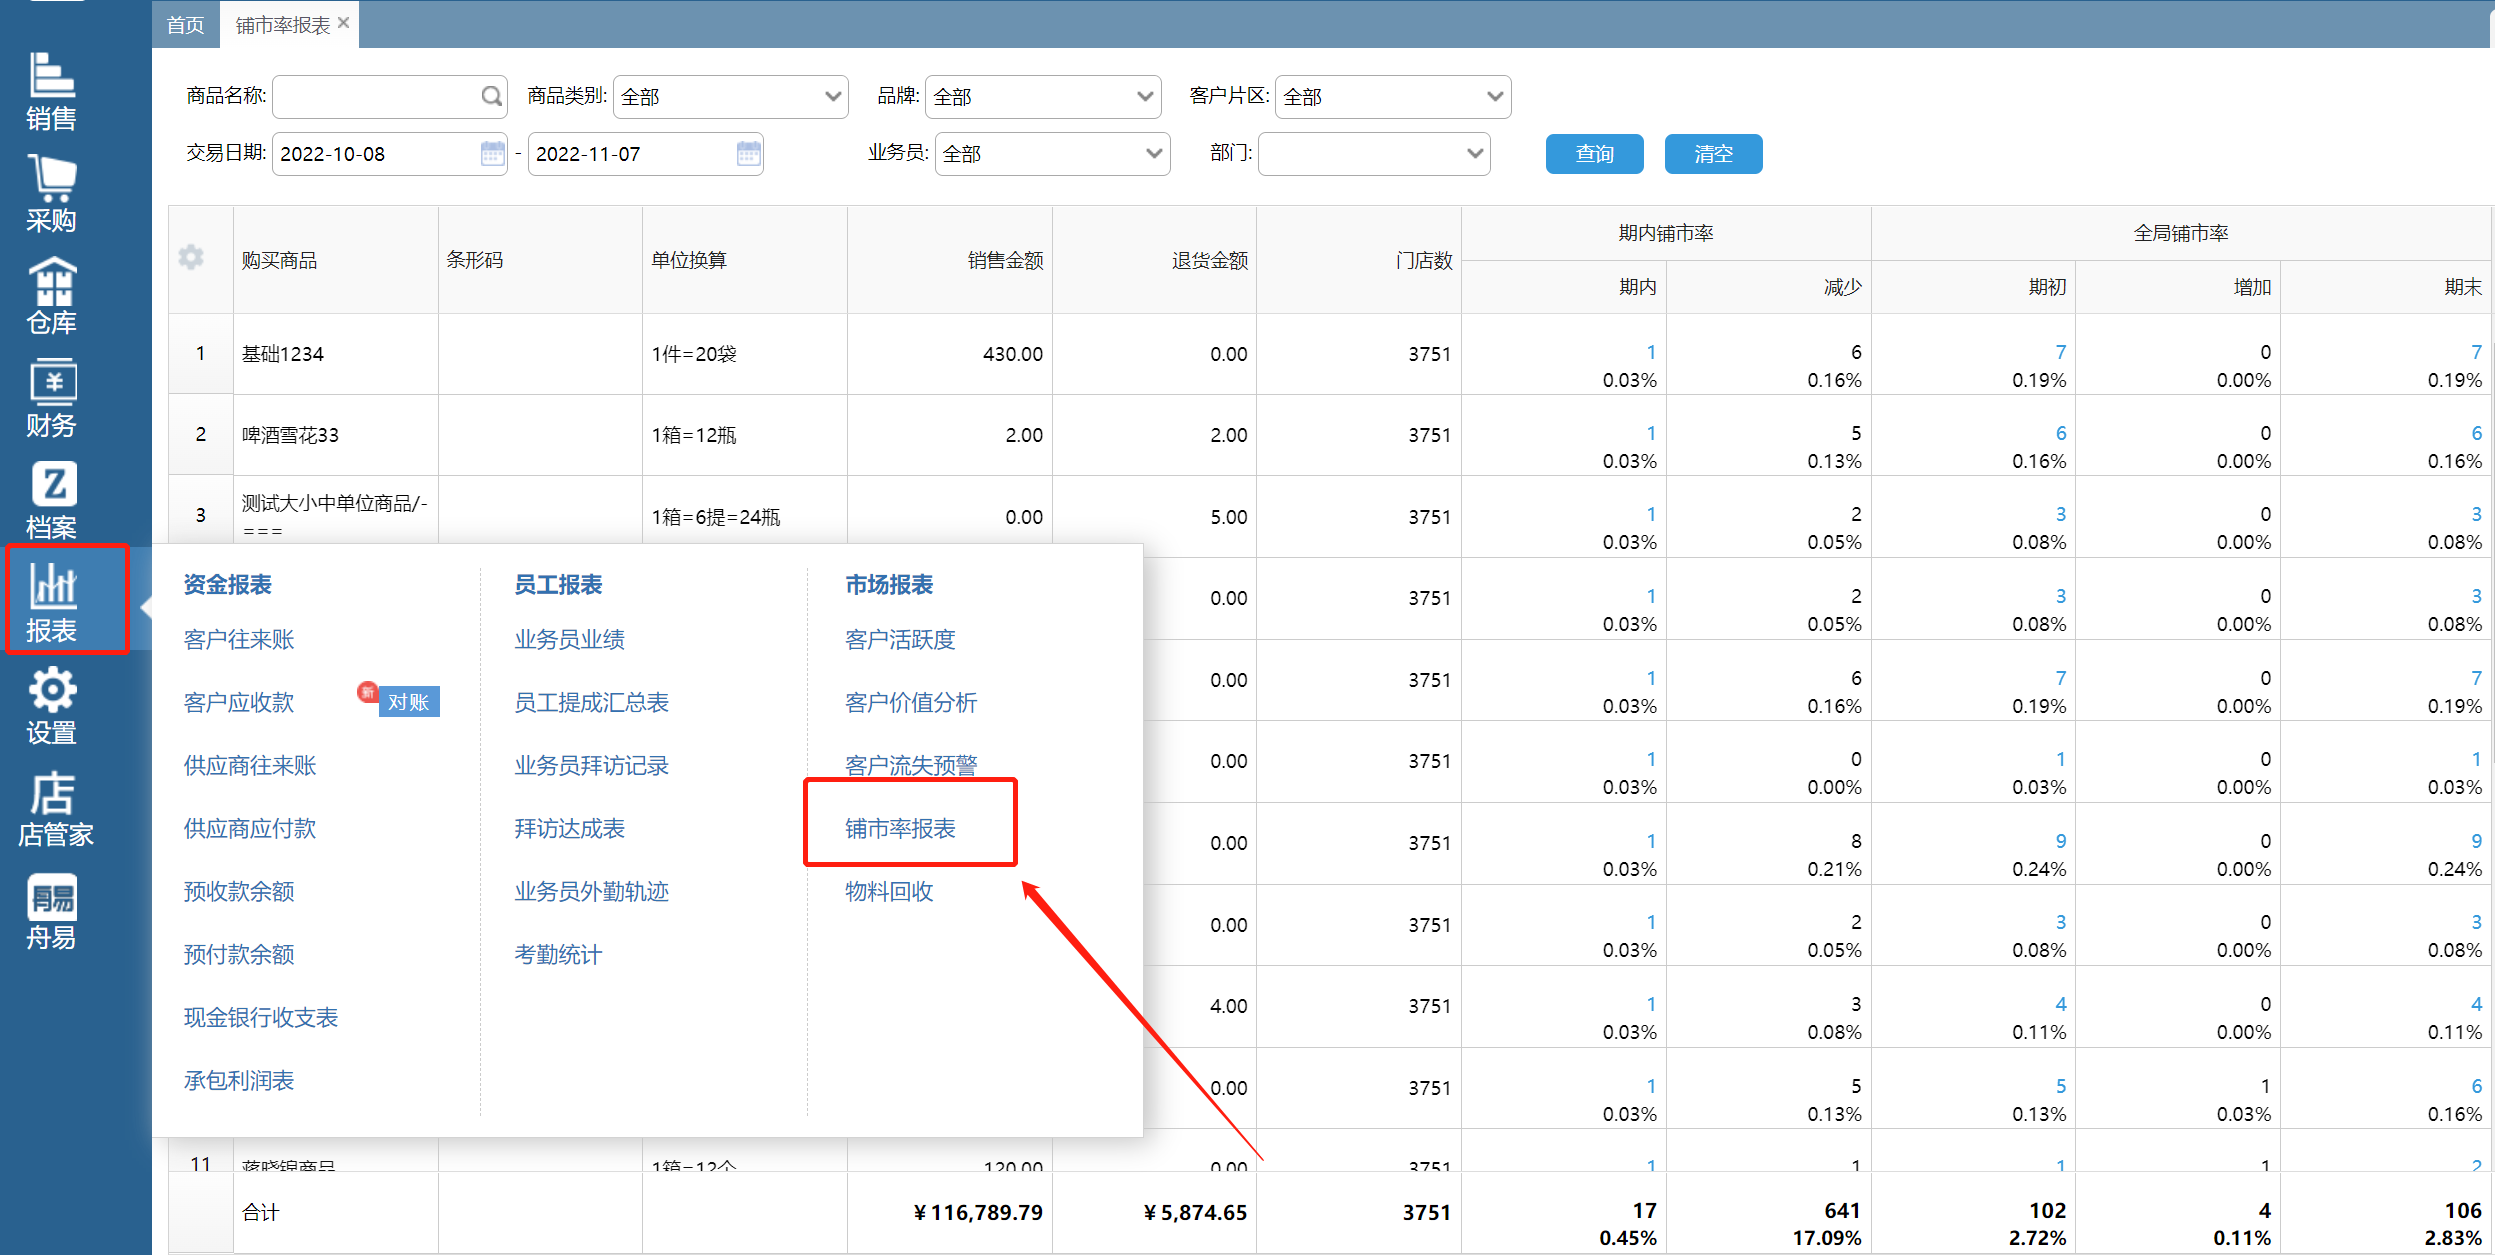2495x1255 pixels.
Task: Click the 清空 clear button
Action: tap(1713, 154)
